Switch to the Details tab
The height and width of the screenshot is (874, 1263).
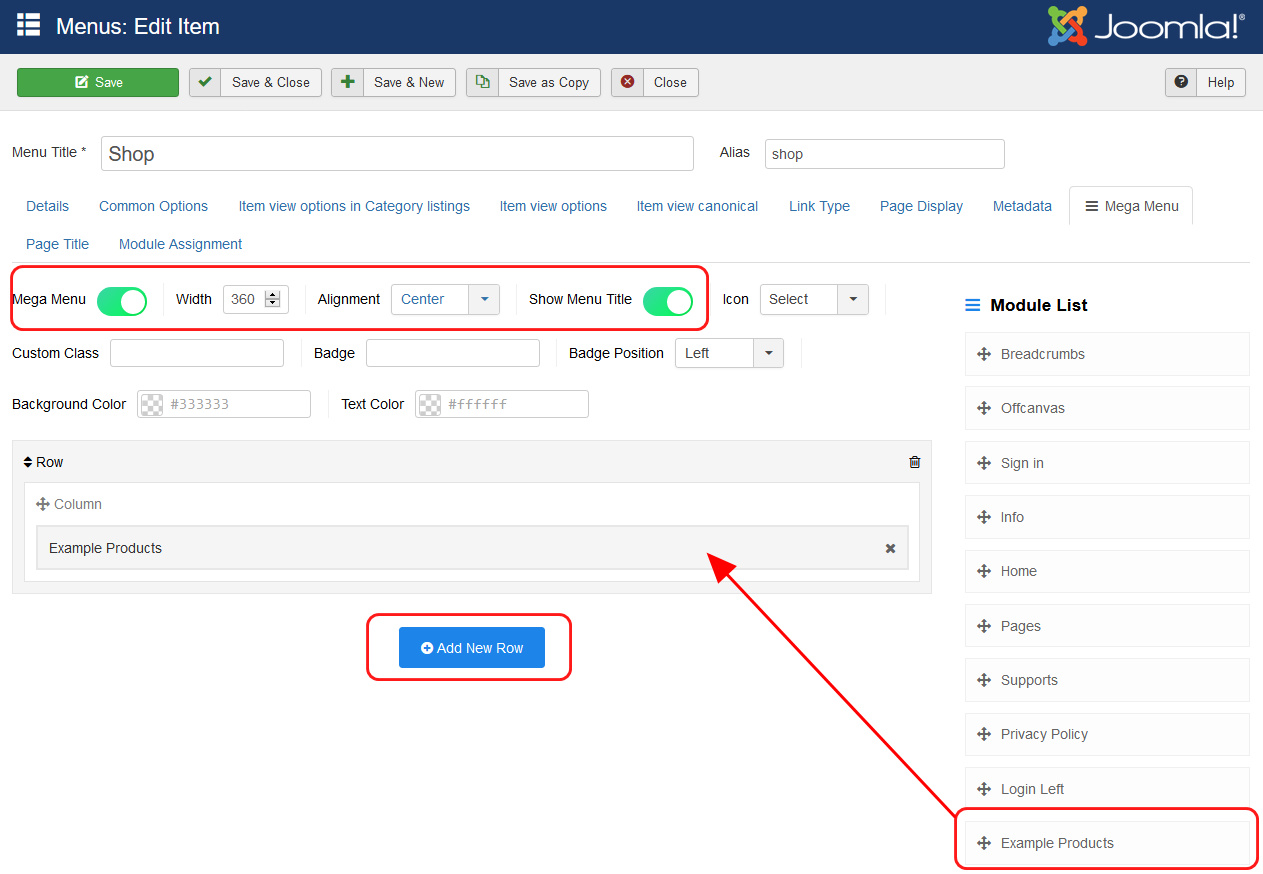47,206
